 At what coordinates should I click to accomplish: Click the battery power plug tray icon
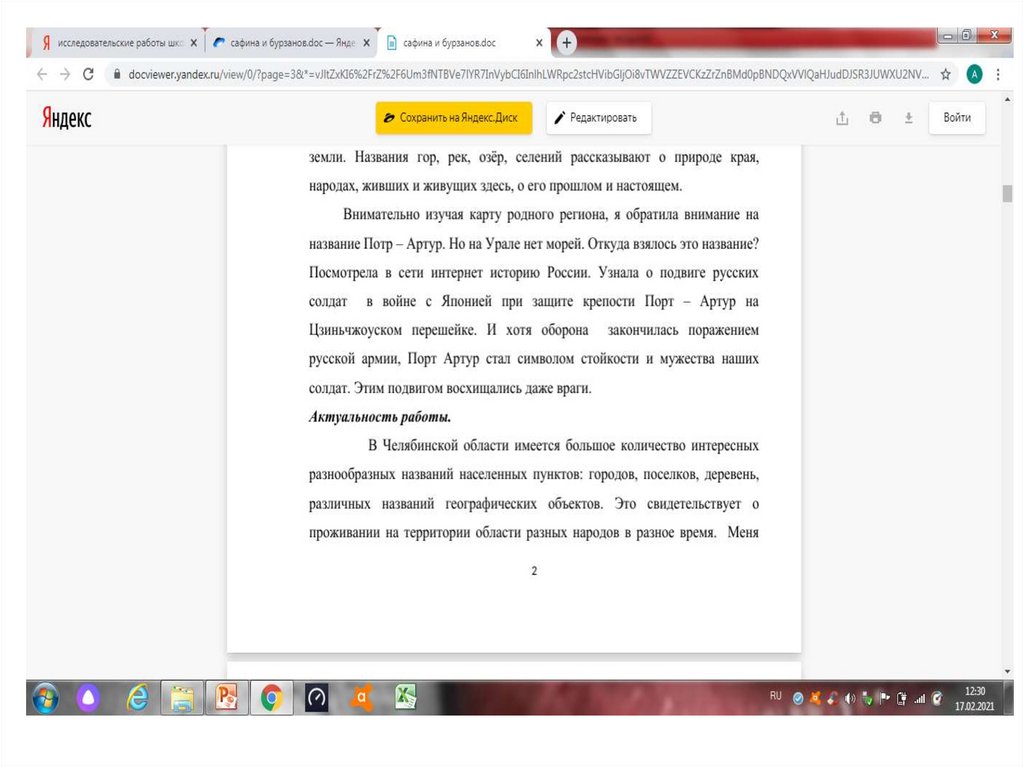(902, 699)
